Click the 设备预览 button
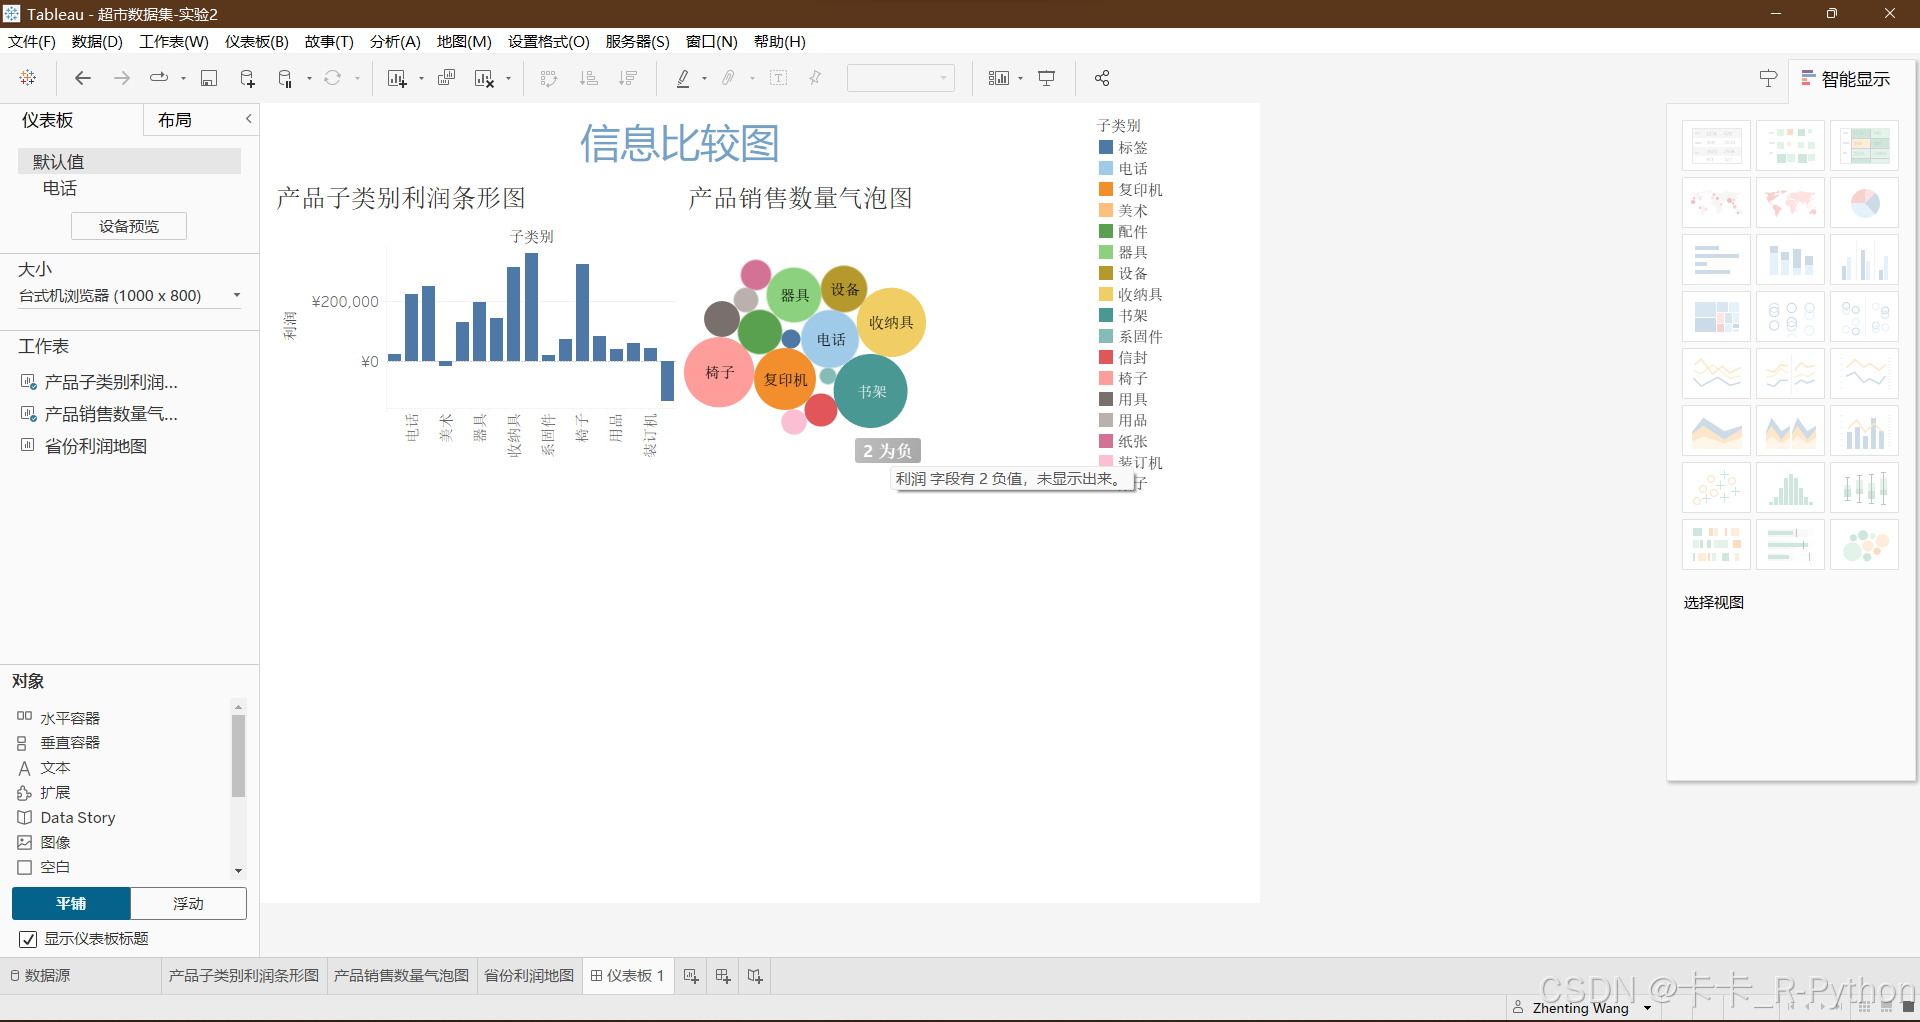 pos(129,226)
